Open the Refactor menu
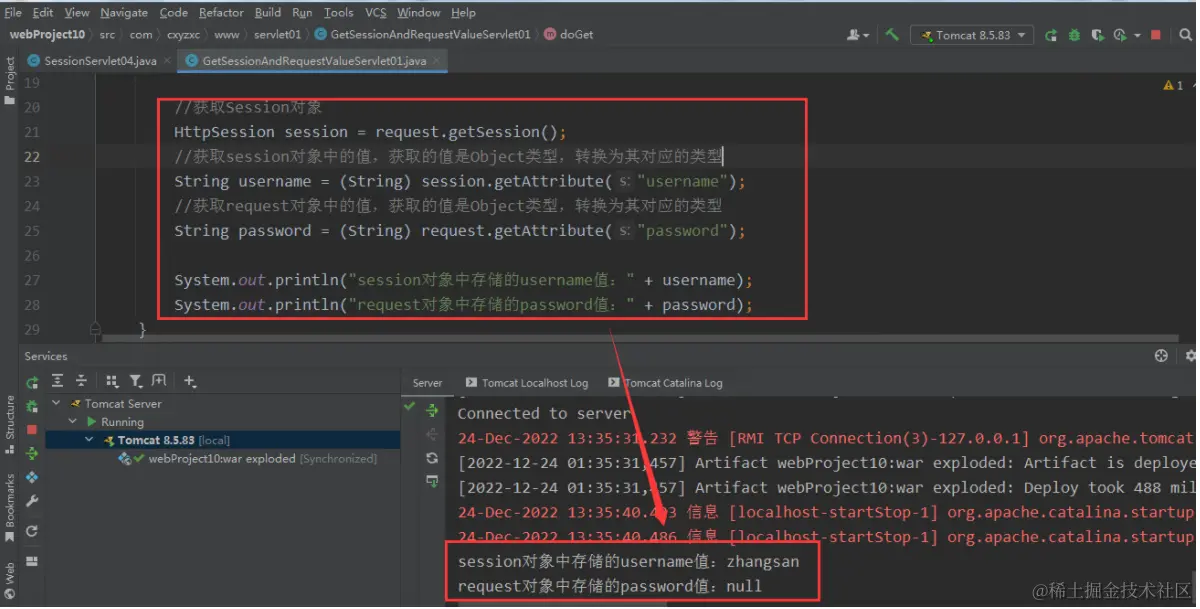 pos(221,13)
